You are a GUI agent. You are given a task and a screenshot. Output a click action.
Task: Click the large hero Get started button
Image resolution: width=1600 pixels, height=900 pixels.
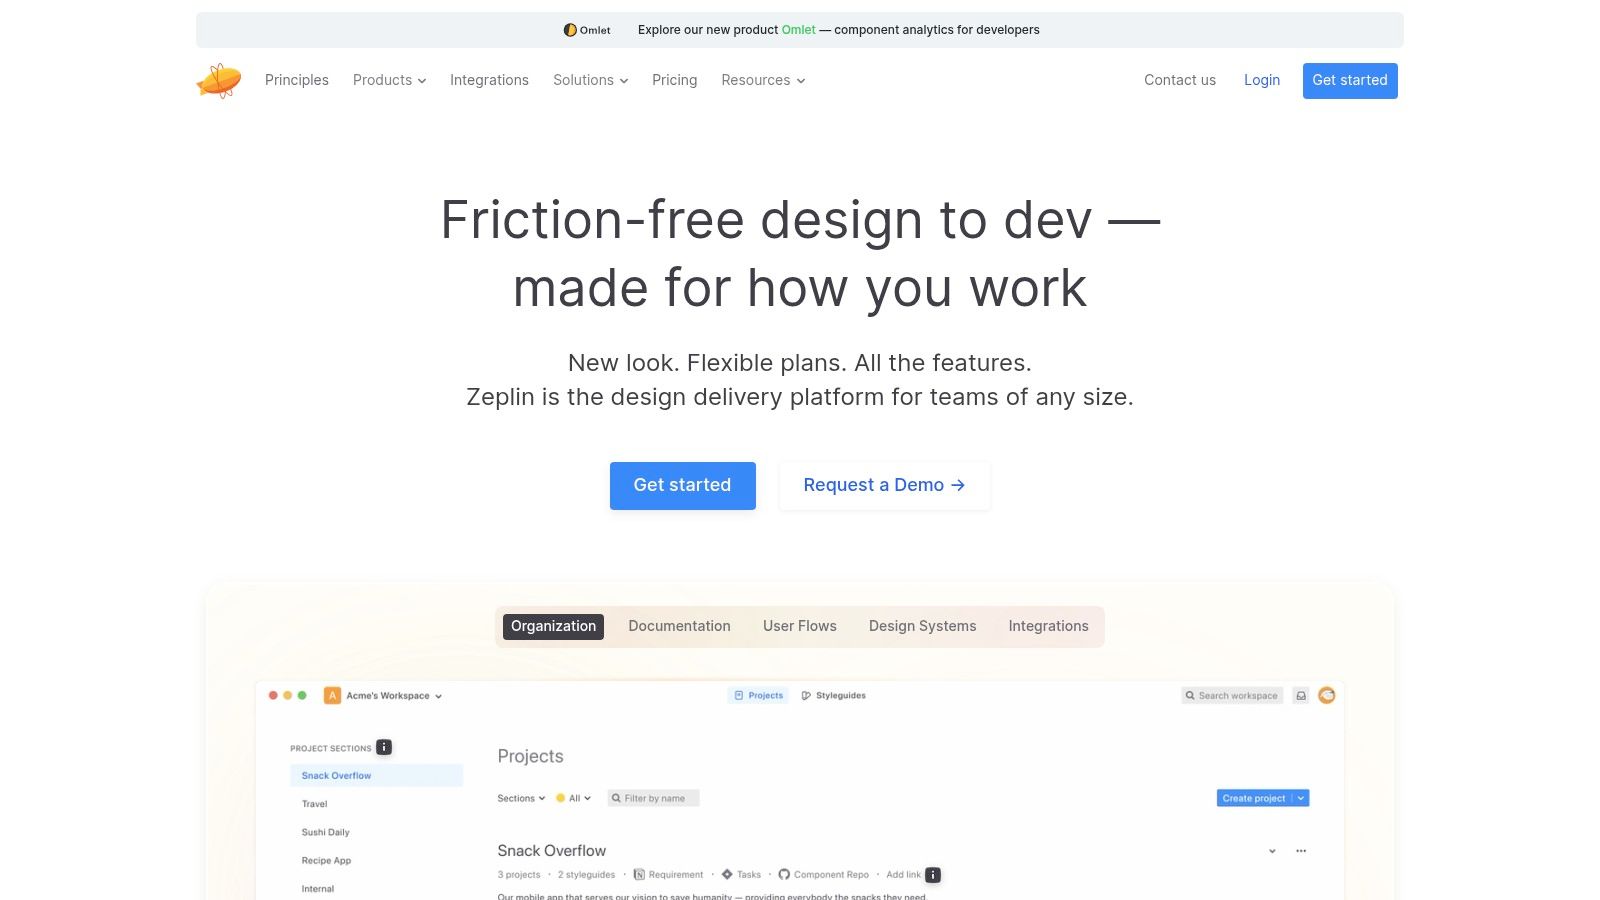point(683,486)
